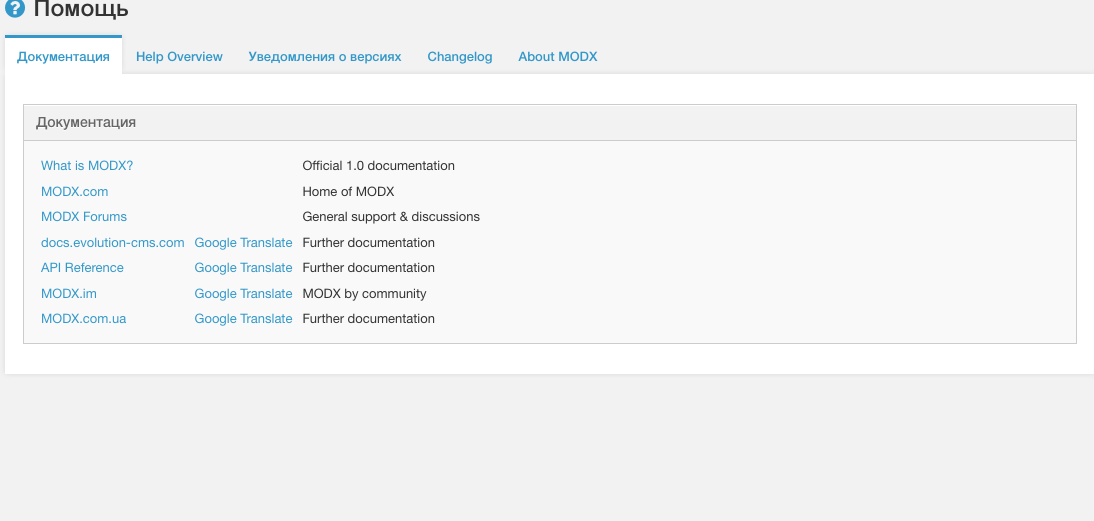Select the 'Official 1.0 documentation' text
1094x521 pixels.
(x=378, y=166)
